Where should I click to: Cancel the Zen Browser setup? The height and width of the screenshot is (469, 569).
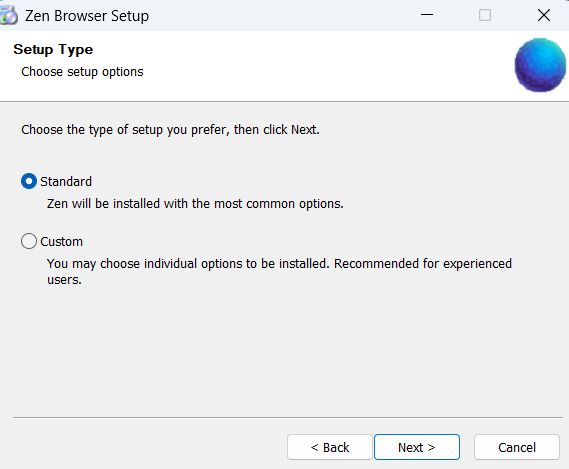[517, 447]
